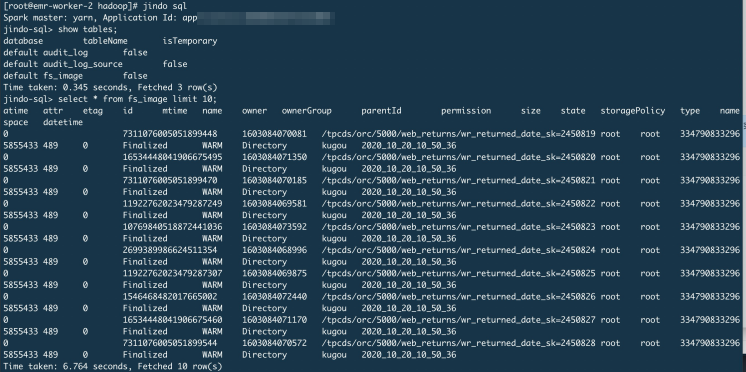Click id value 11922762023479287307

tap(172, 274)
